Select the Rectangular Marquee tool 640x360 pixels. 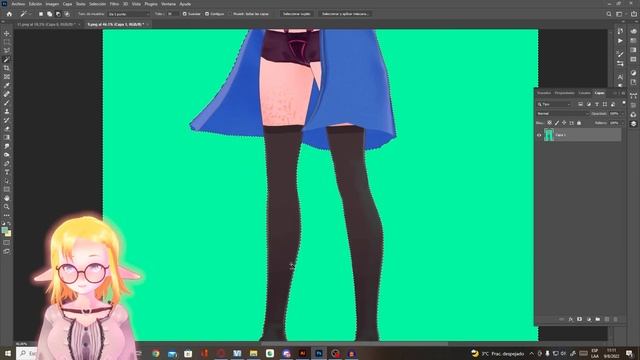click(7, 42)
